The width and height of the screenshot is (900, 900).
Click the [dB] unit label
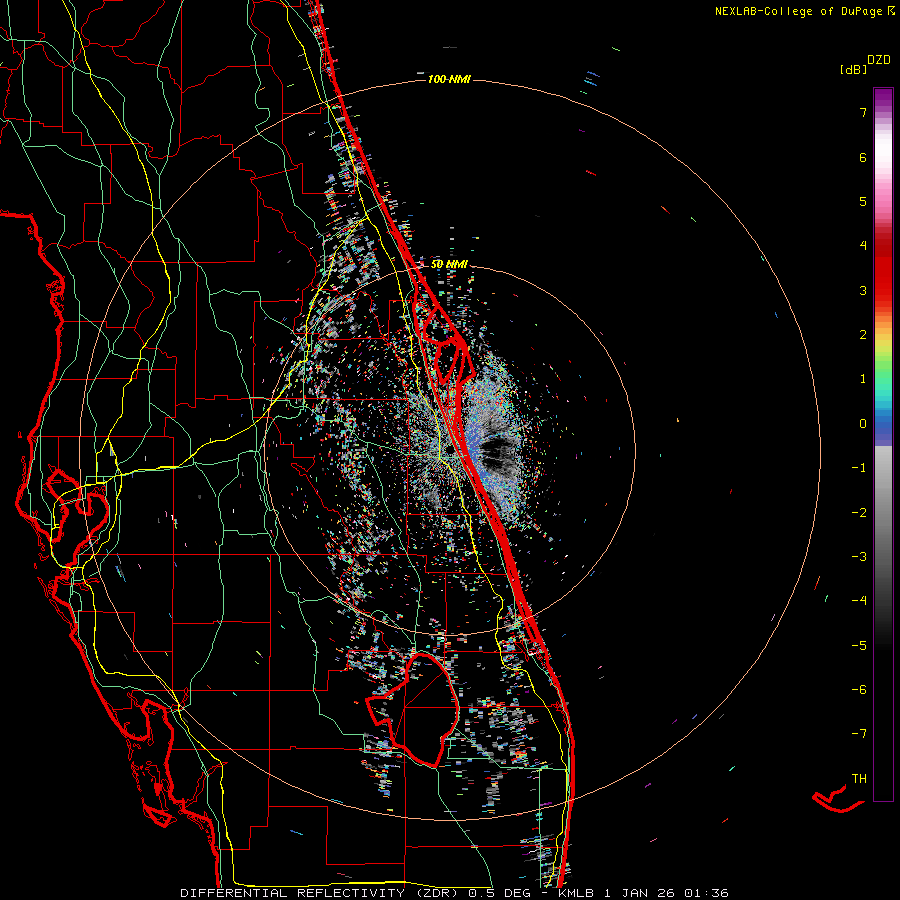coord(853,69)
